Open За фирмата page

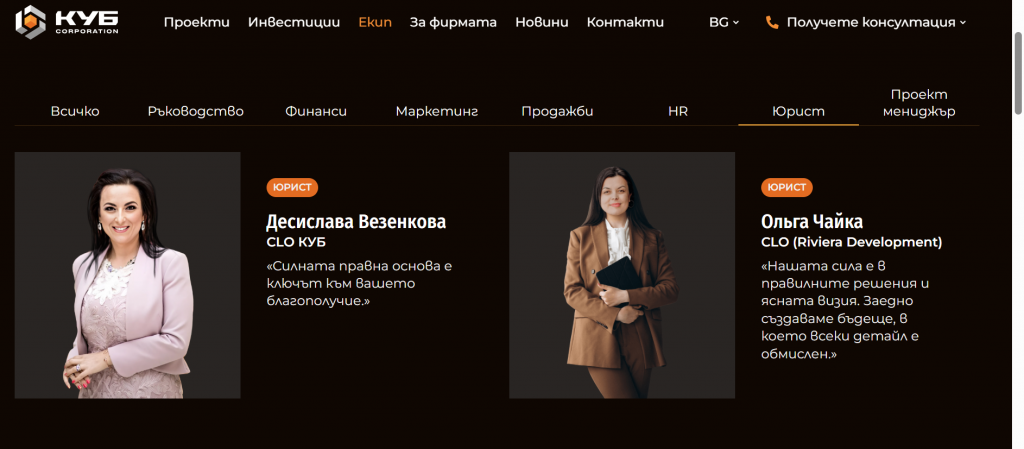click(x=453, y=22)
